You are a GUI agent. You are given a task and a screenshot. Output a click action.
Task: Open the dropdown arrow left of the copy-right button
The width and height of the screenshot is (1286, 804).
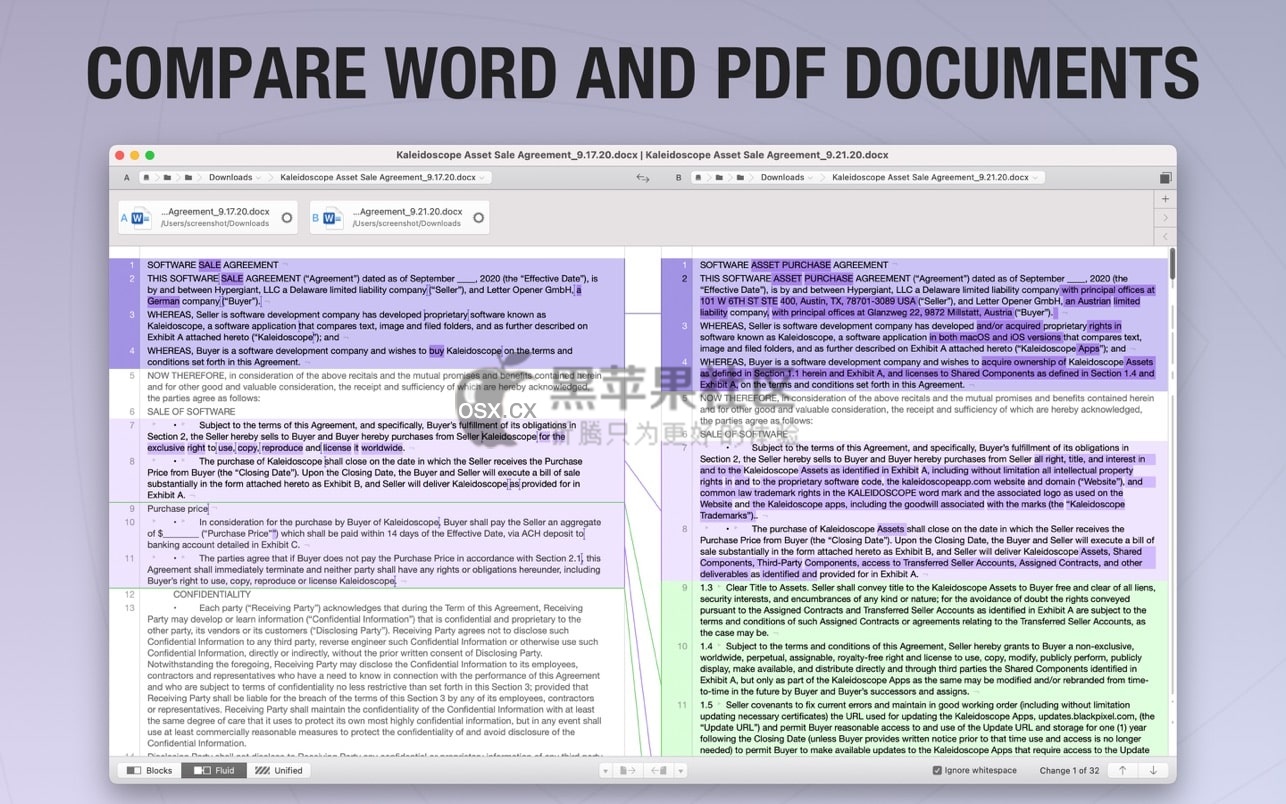(x=607, y=771)
